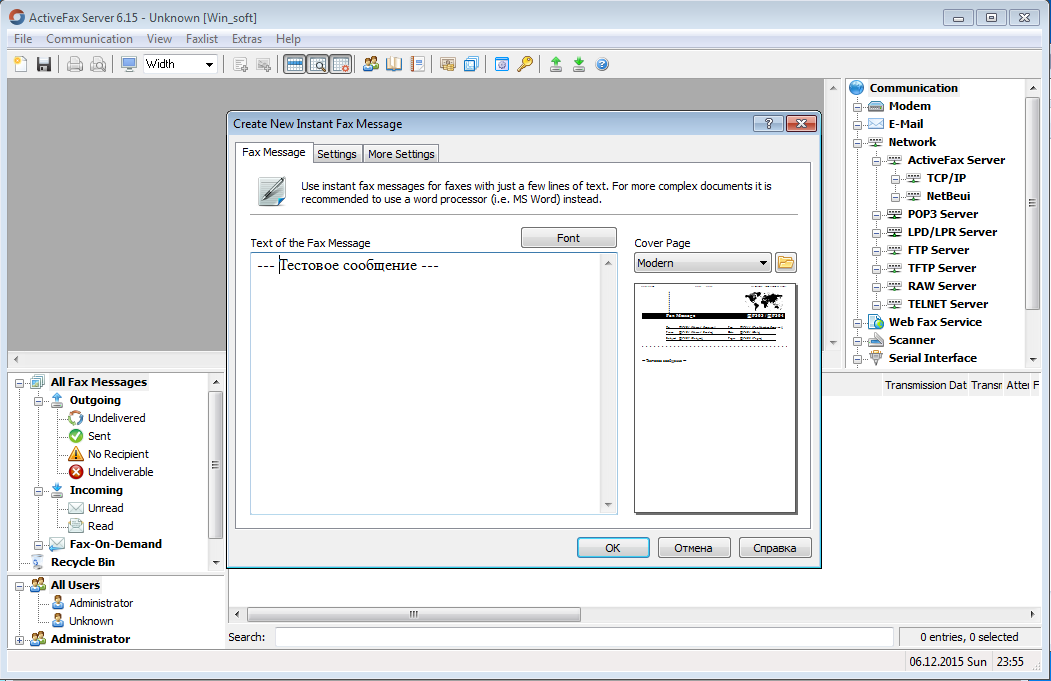Open the File menu

23,39
